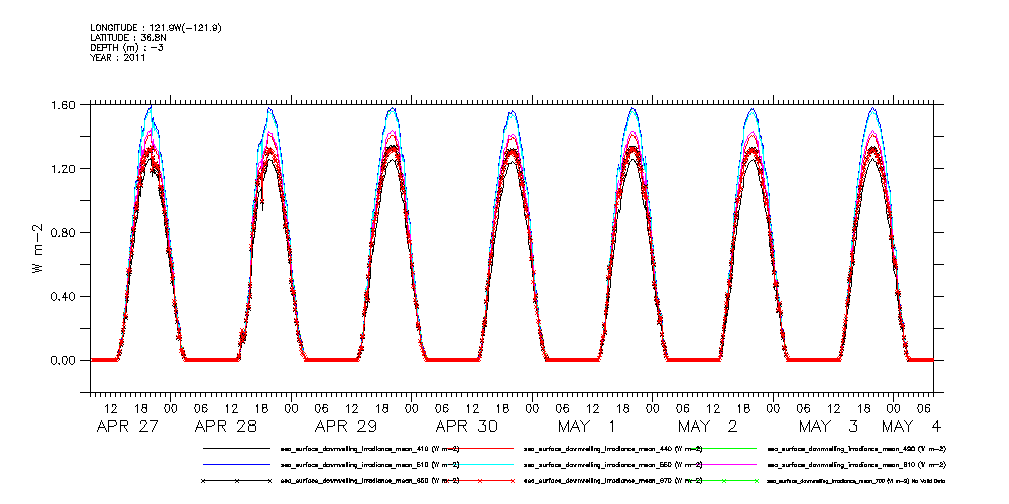Click the YEAR : 2011 header line

point(118,58)
